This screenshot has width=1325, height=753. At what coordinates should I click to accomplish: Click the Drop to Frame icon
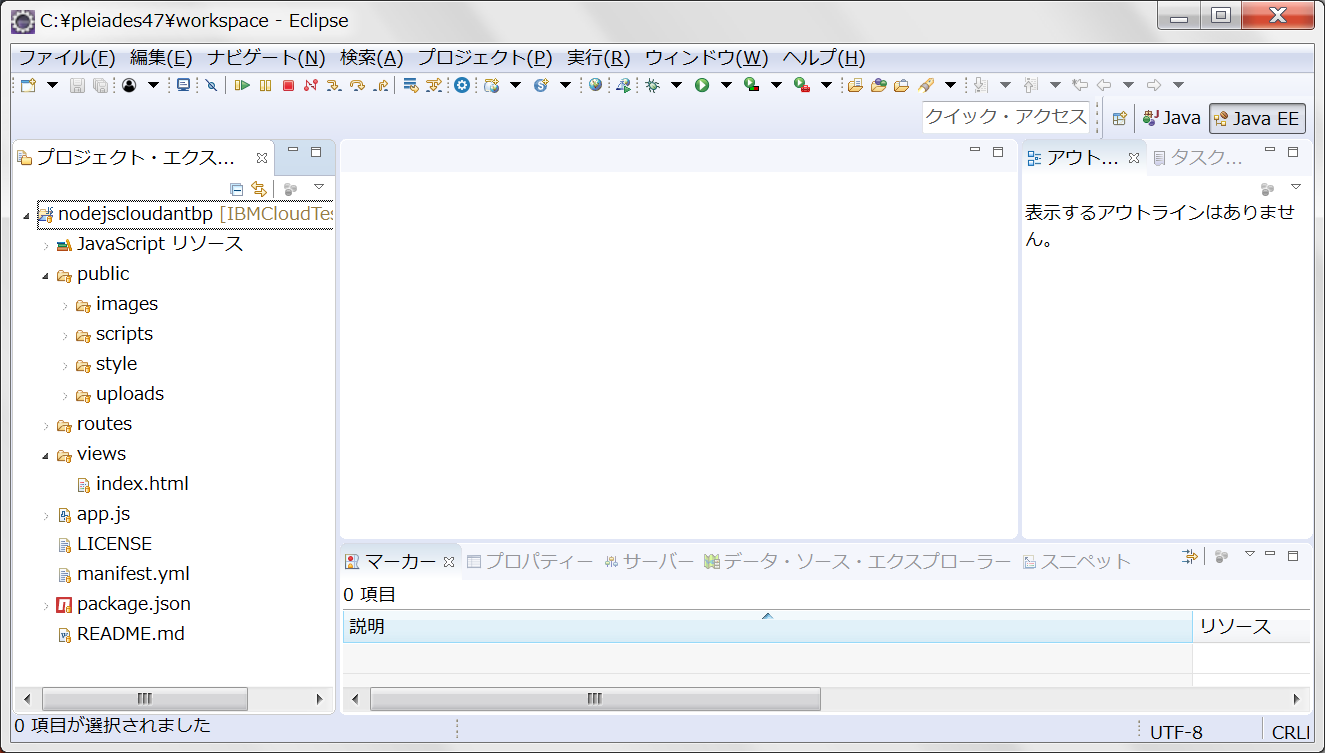[411, 85]
